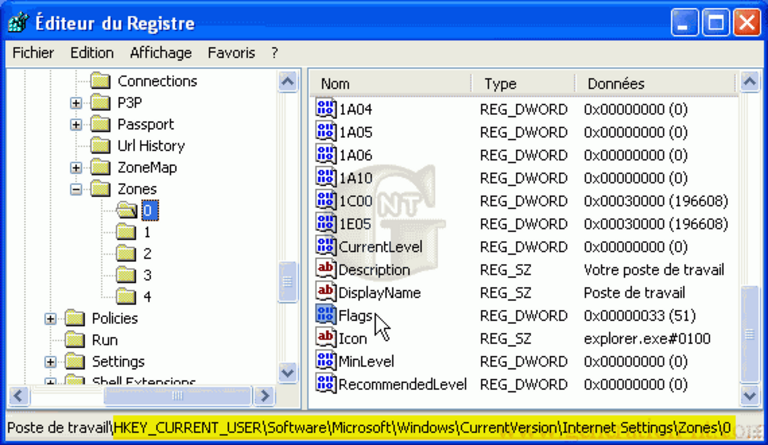Image resolution: width=768 pixels, height=445 pixels.
Task: Select the RecommendedLevel value name
Action: click(x=403, y=385)
